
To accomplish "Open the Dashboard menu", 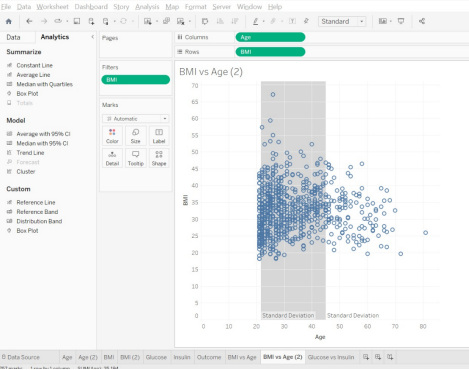I will pyautogui.click(x=91, y=7).
